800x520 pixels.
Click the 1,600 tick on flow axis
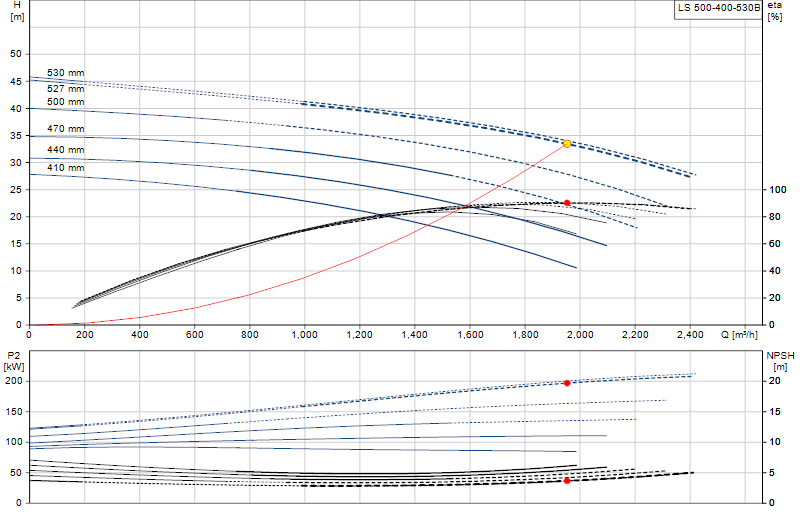[470, 335]
